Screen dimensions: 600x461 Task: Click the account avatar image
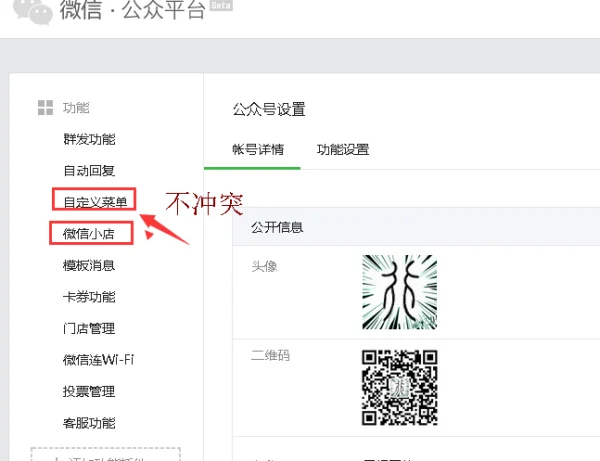tap(399, 292)
